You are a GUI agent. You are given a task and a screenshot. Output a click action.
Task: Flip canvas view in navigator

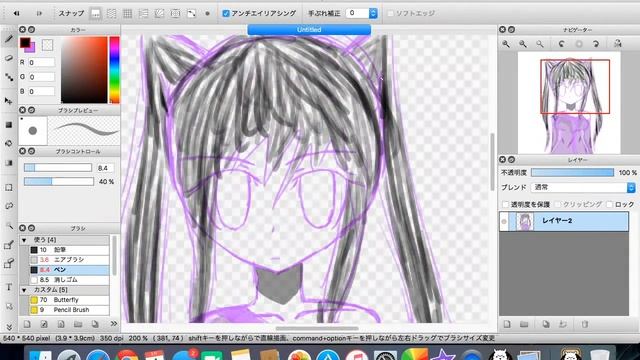point(618,44)
